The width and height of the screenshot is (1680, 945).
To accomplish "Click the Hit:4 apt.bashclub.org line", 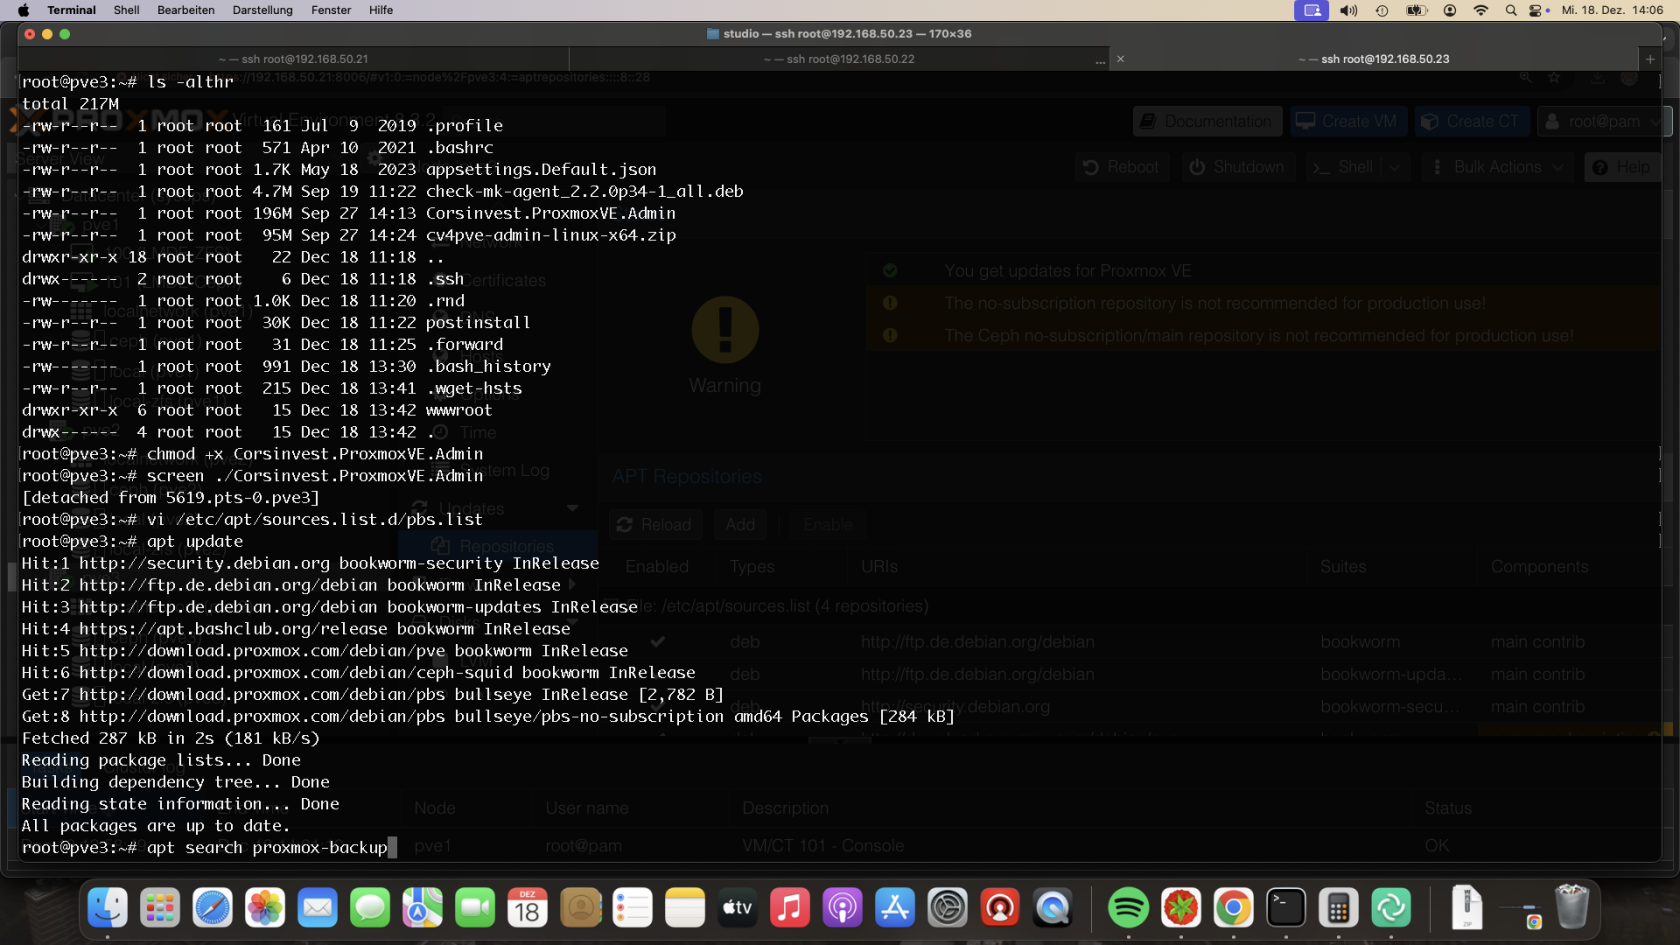I will (296, 629).
